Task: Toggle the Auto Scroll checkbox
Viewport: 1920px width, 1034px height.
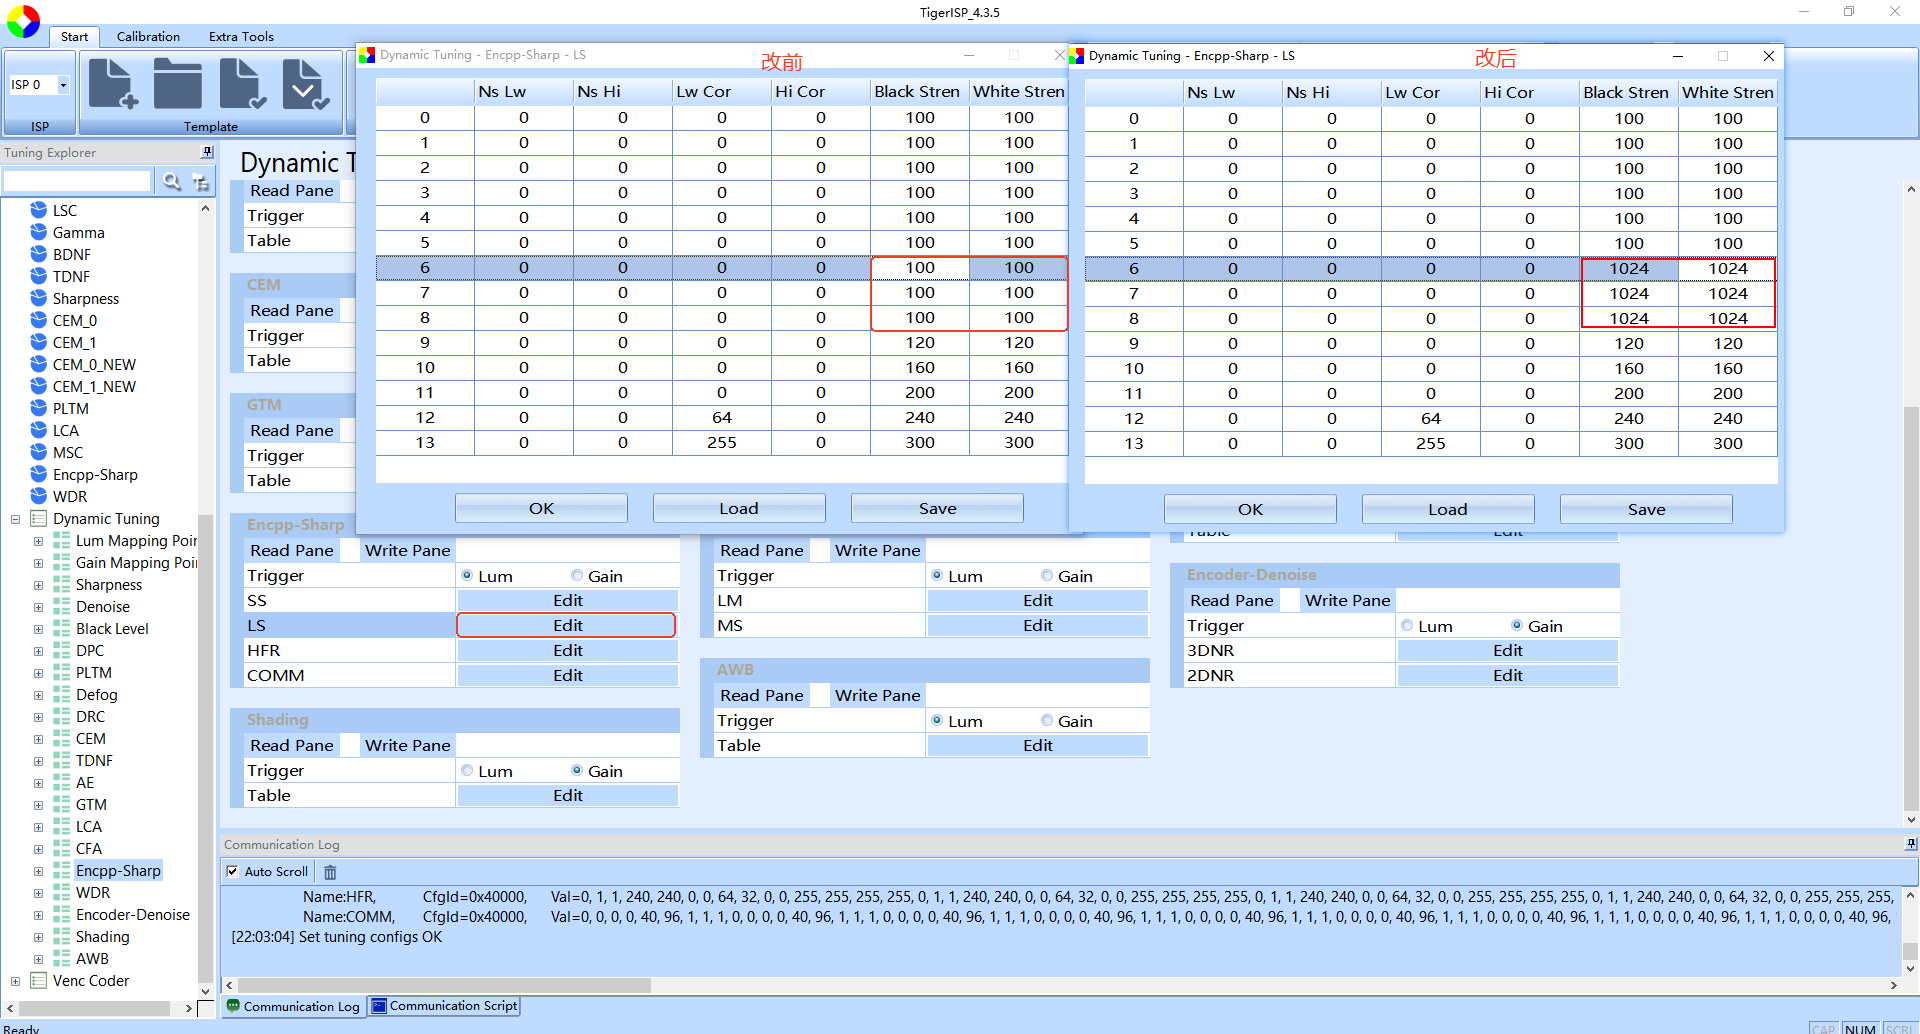Action: coord(233,872)
